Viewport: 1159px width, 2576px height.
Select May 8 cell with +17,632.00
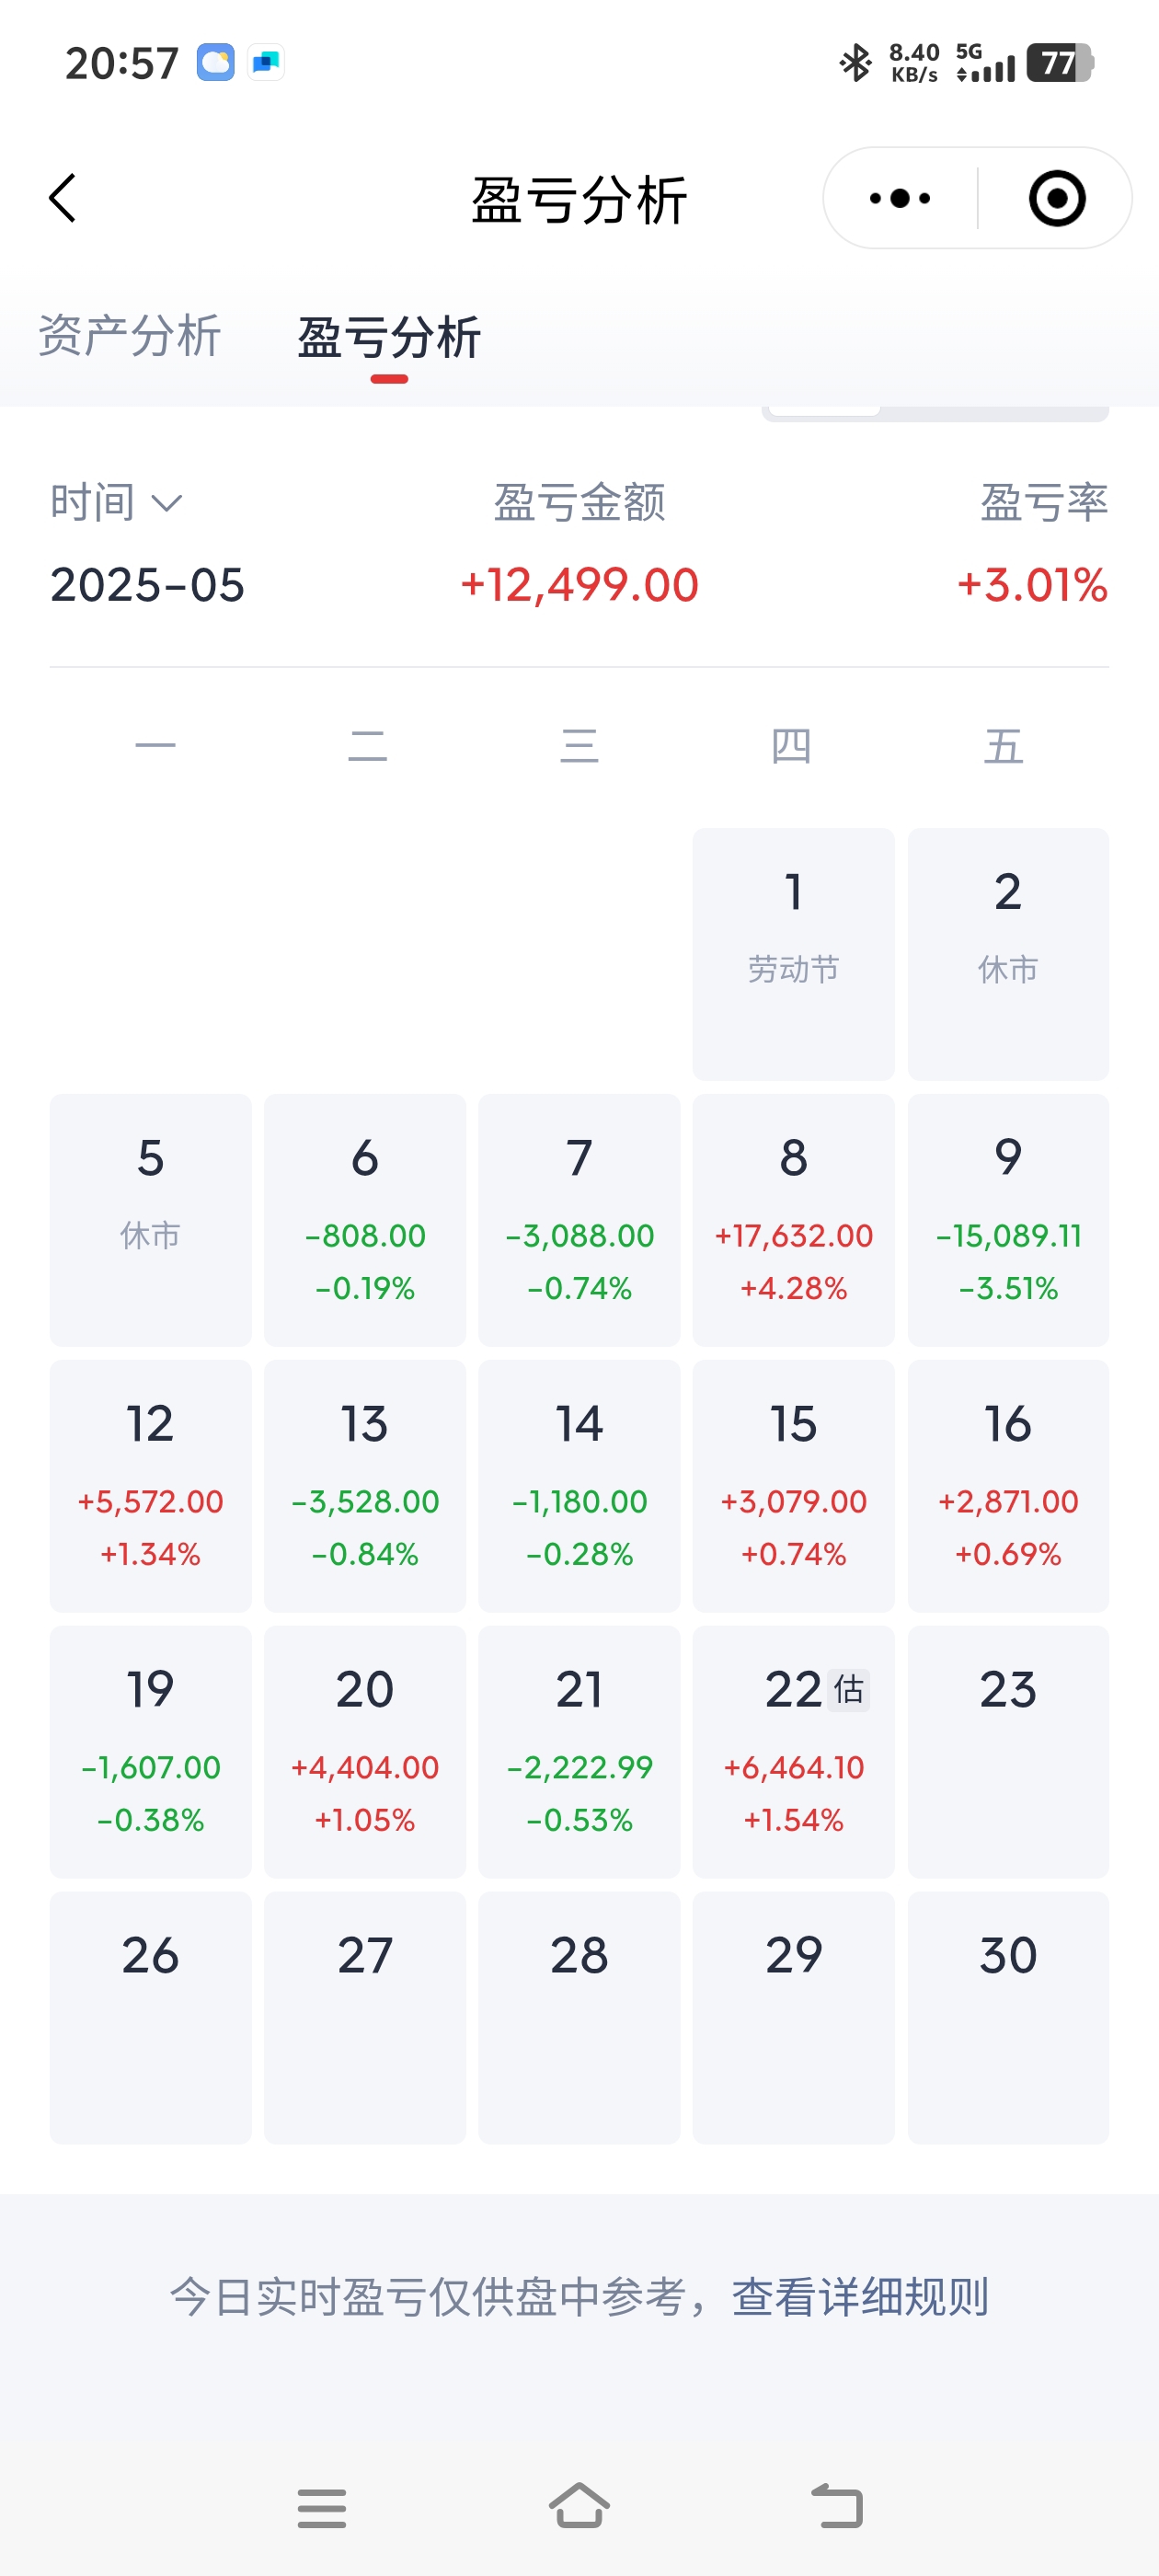(793, 1220)
